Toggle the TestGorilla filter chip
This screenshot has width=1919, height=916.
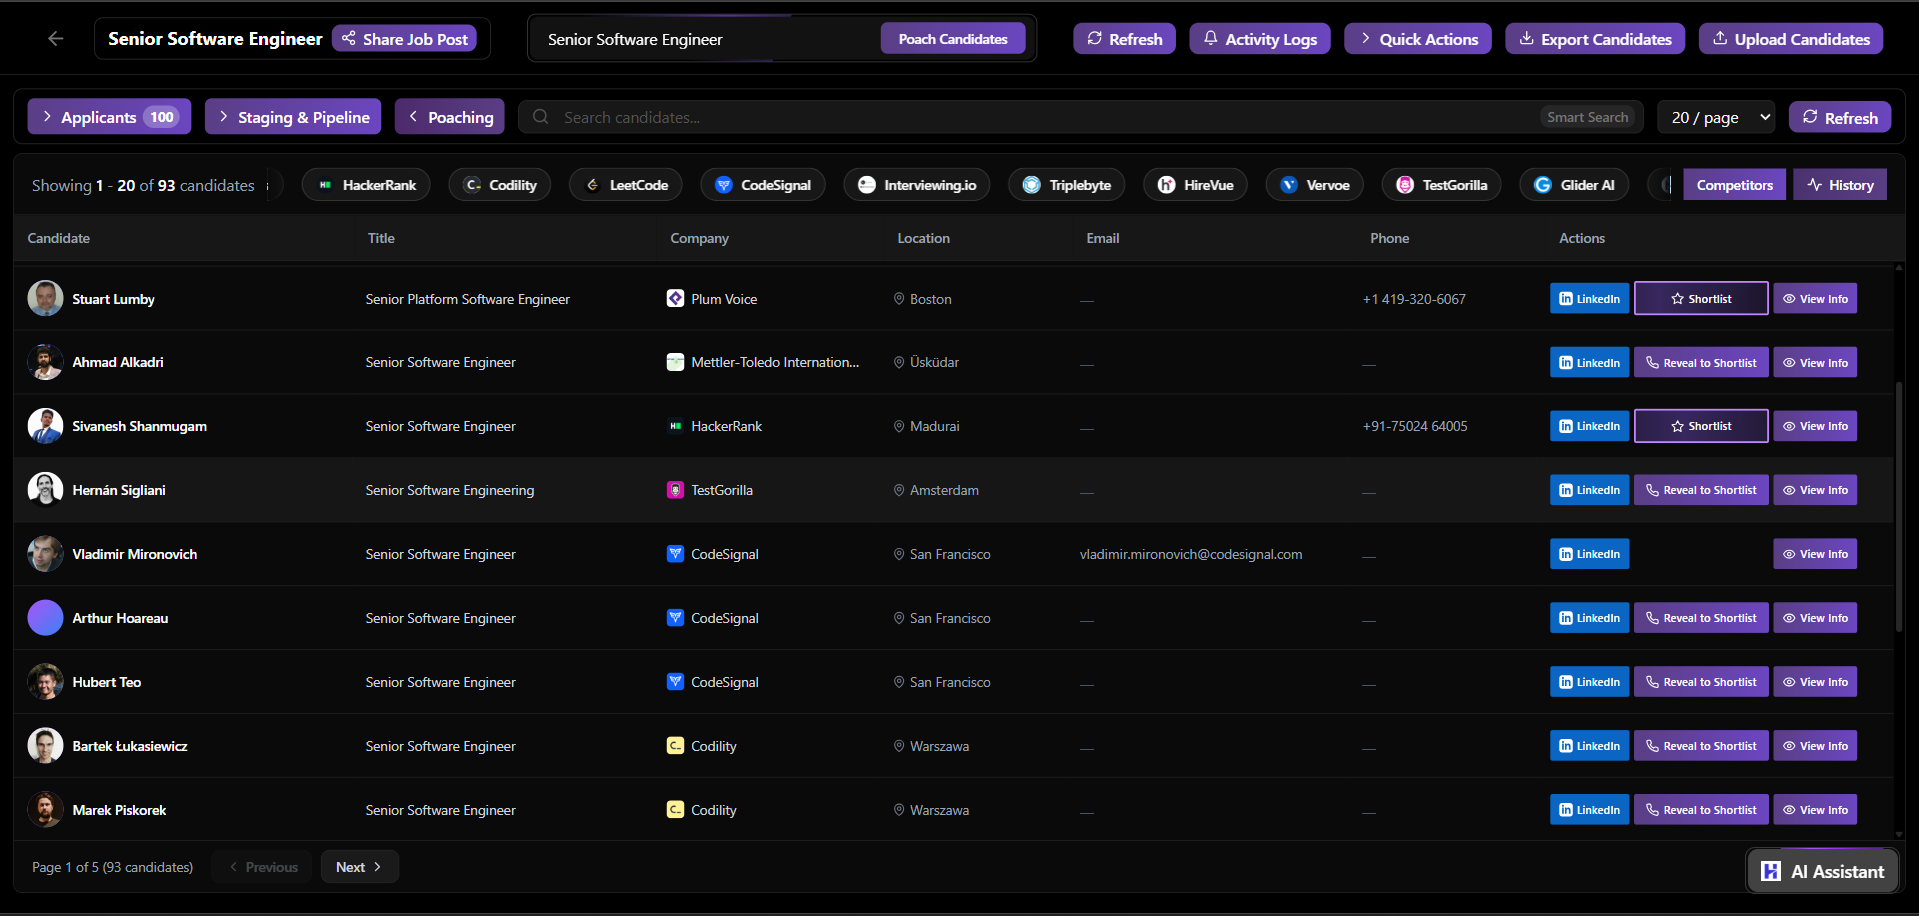click(1441, 185)
